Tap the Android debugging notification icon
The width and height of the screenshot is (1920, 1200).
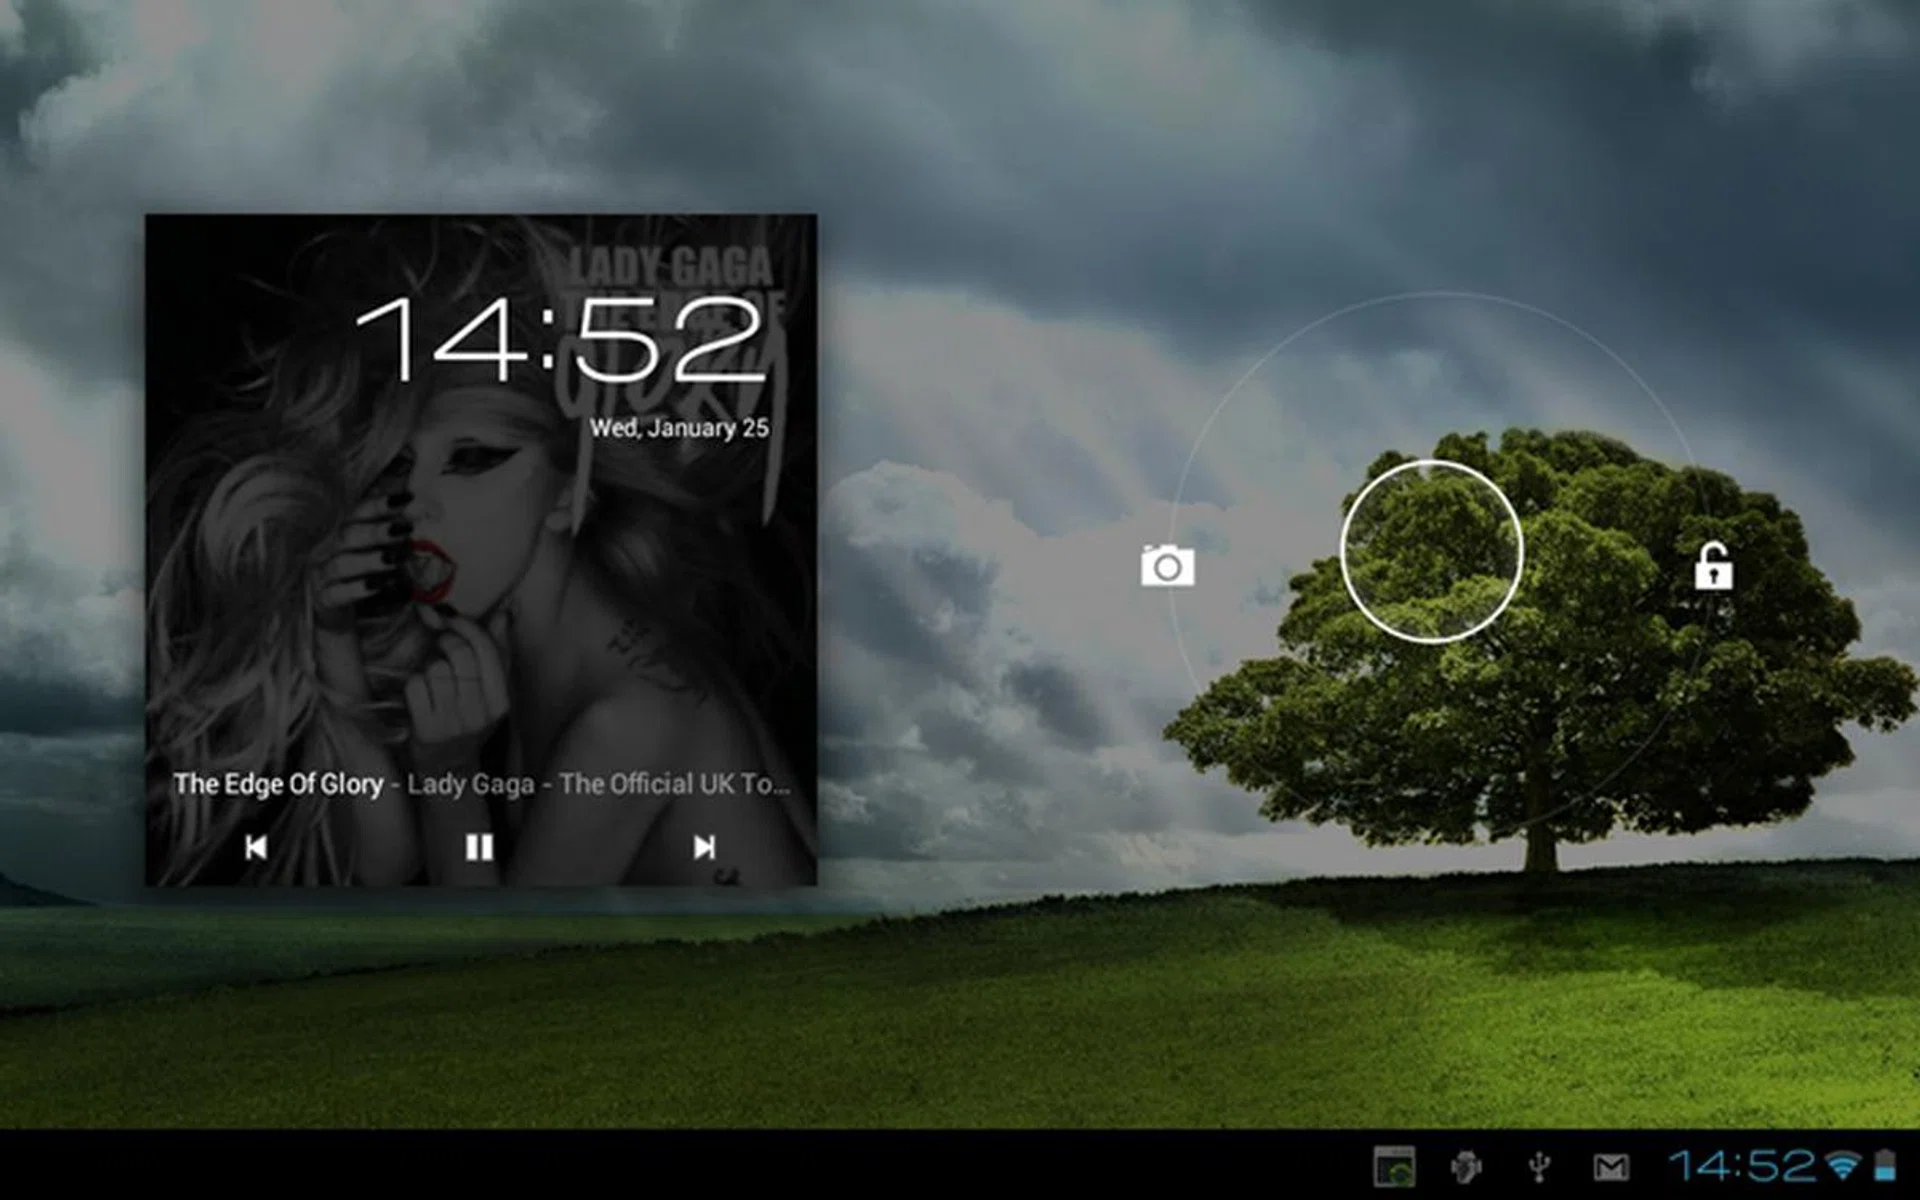click(x=1466, y=1166)
